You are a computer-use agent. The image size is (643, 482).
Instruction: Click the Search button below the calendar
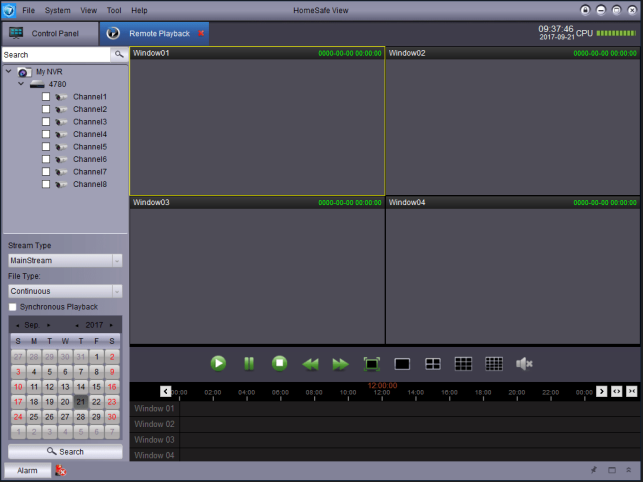65,452
